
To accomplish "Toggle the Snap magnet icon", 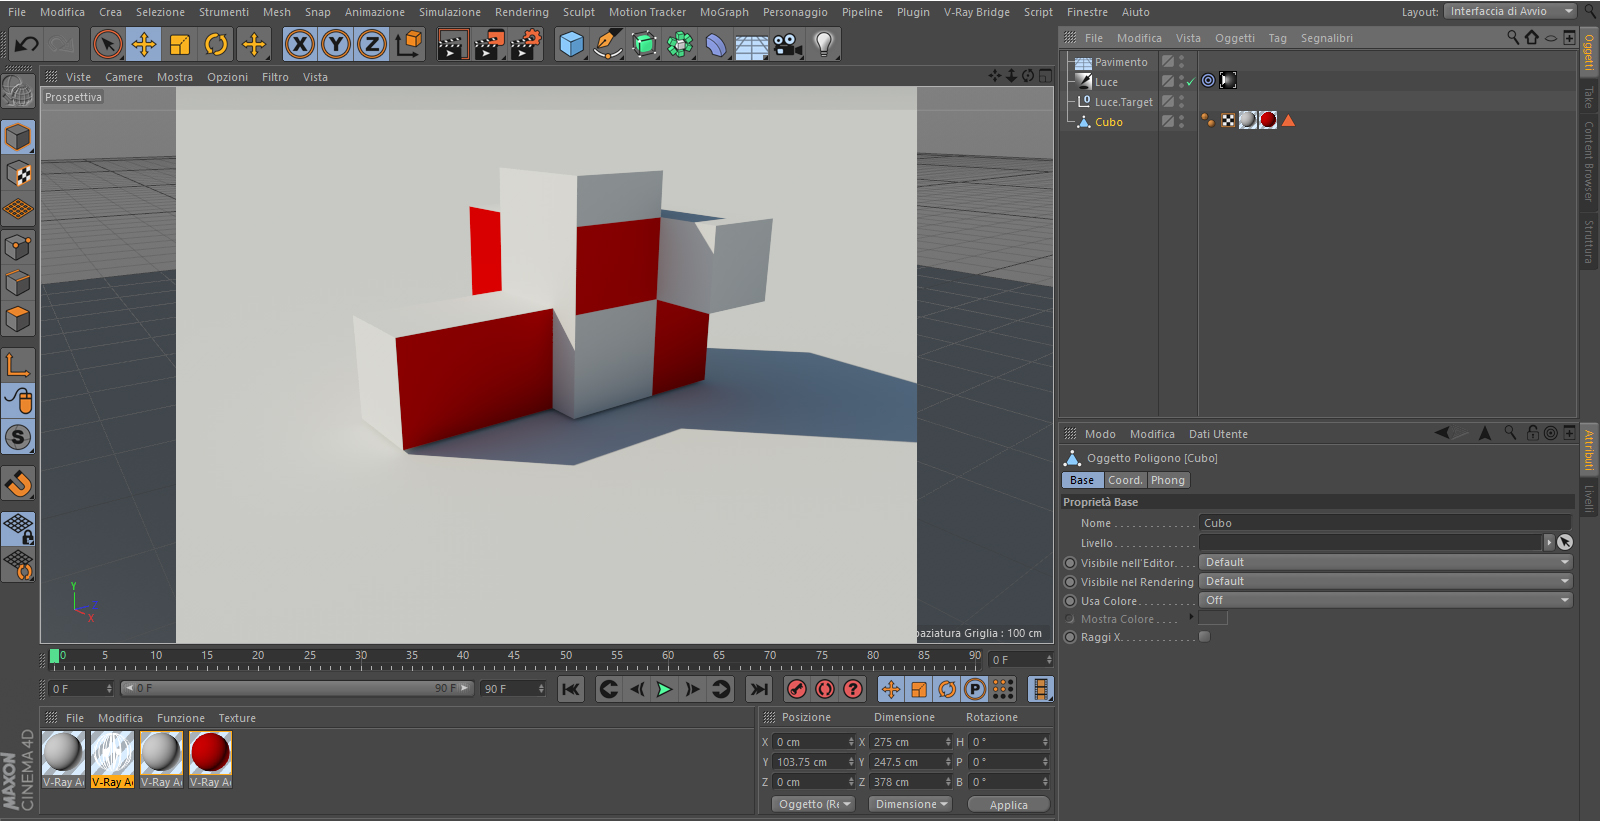I will tap(19, 483).
